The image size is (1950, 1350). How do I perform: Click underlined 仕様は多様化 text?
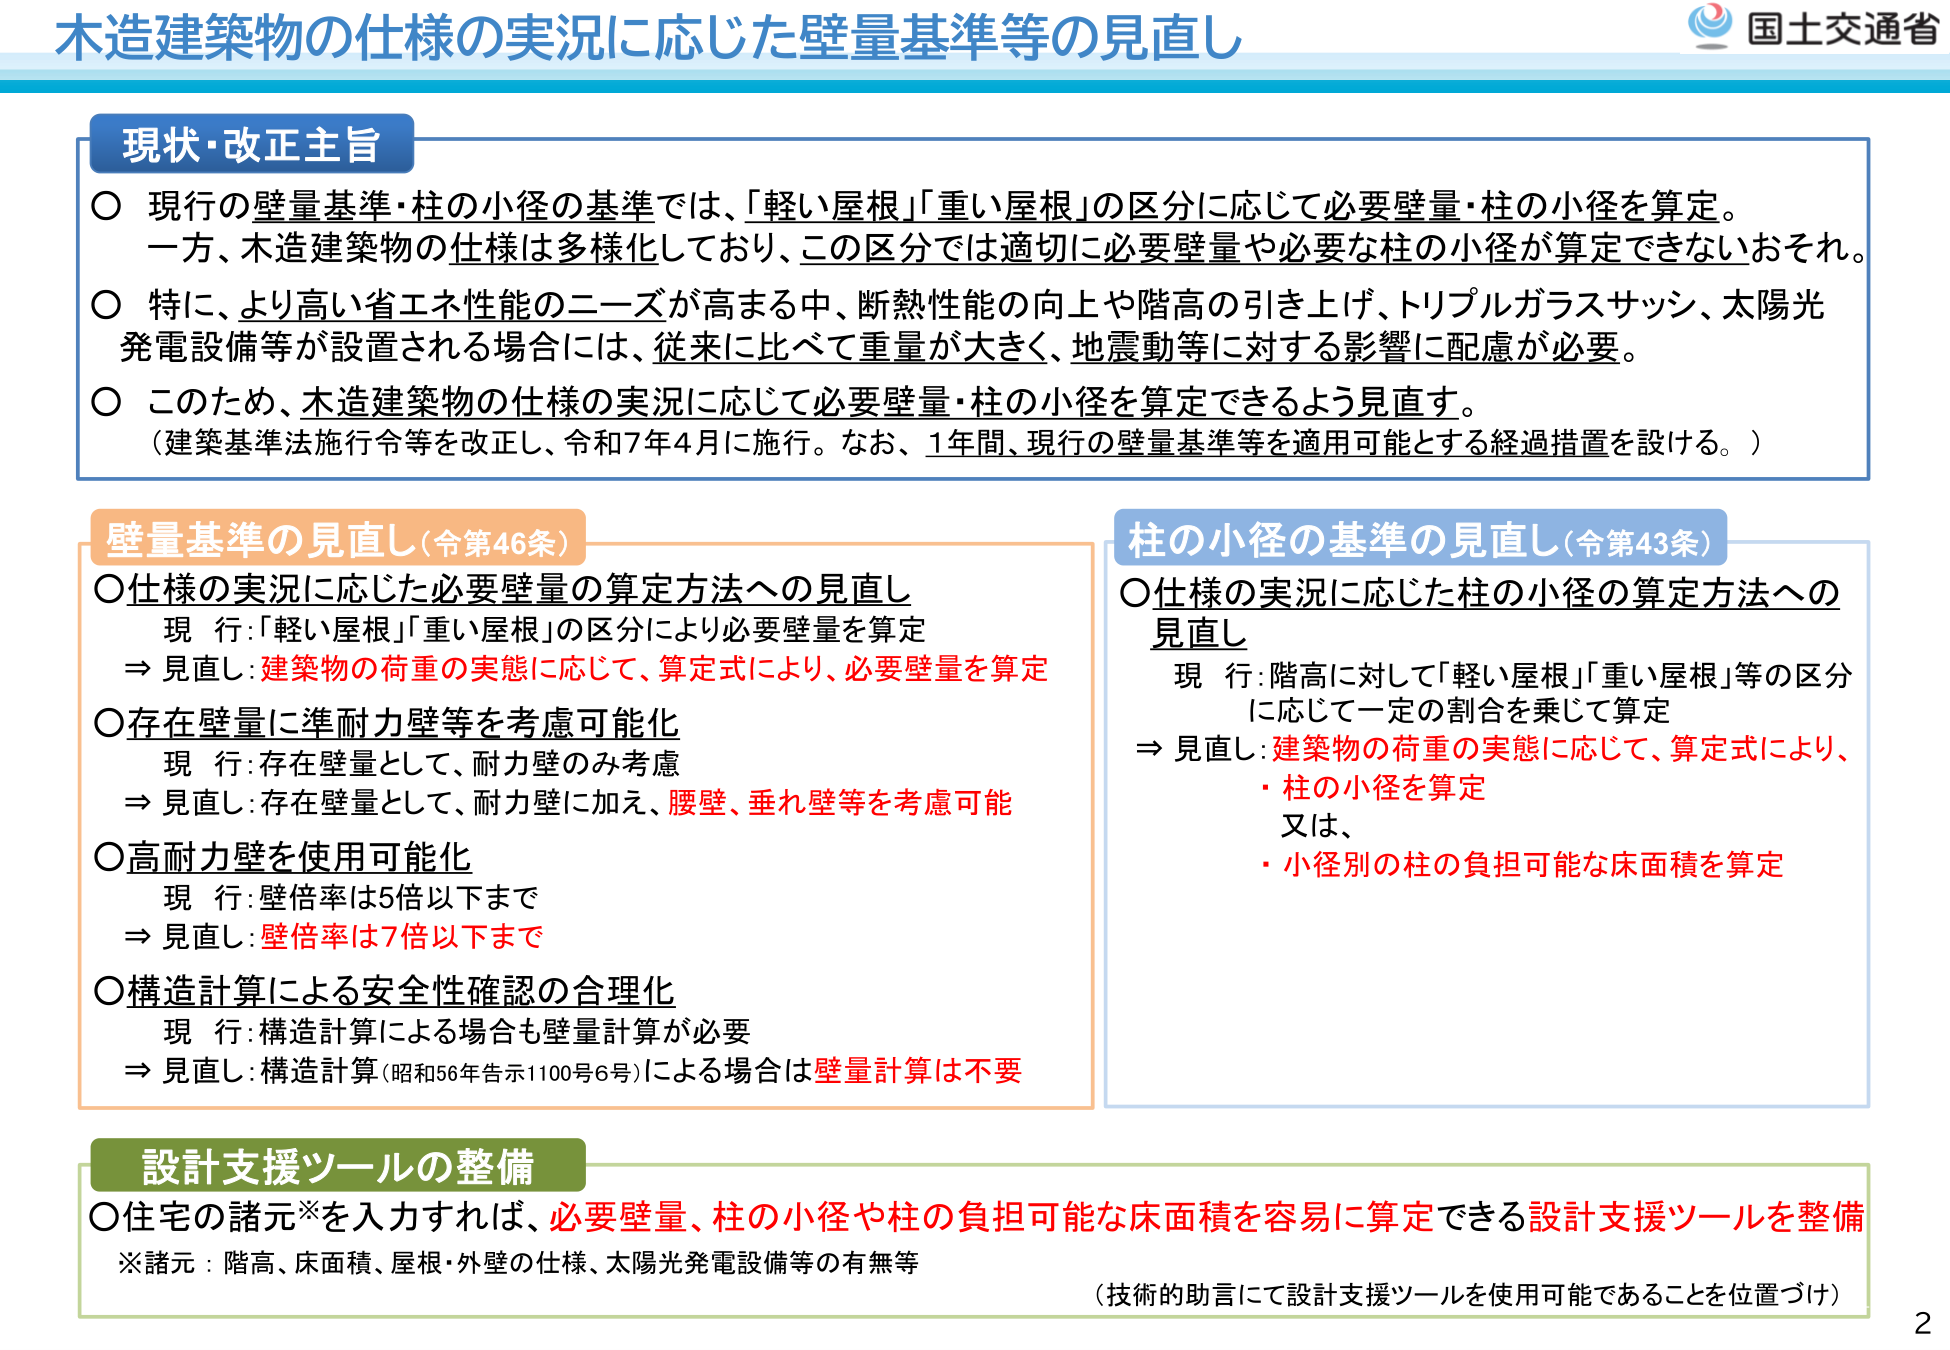pyautogui.click(x=554, y=247)
